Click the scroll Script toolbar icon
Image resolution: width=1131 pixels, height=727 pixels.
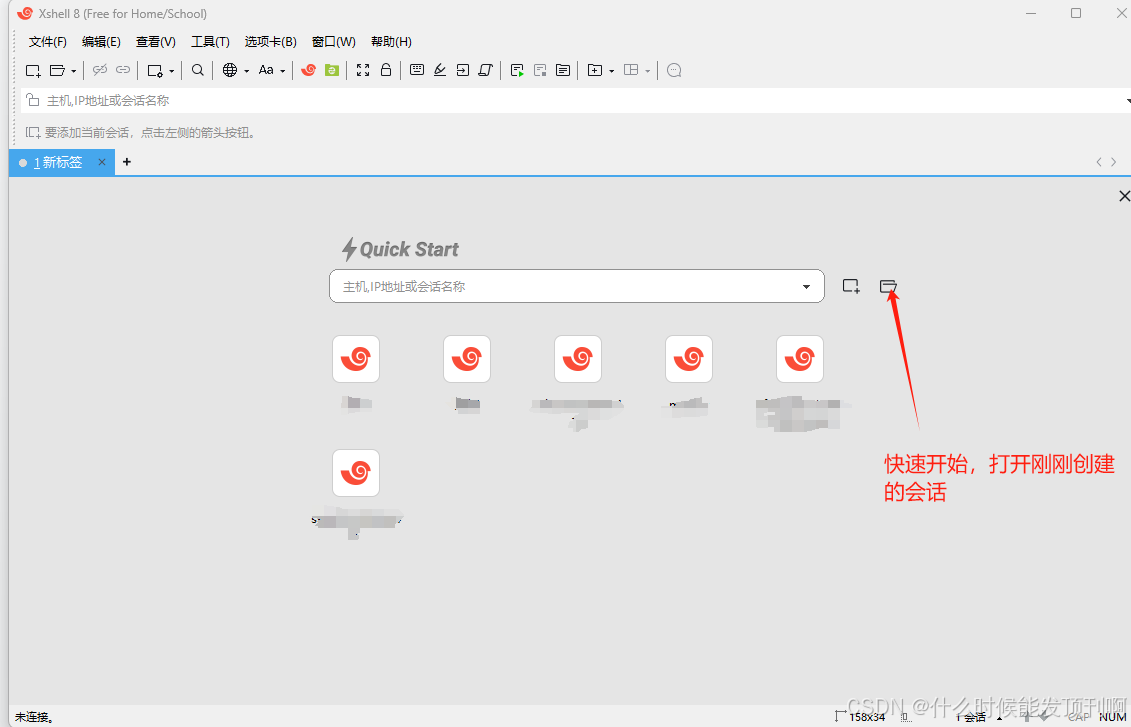coord(485,70)
